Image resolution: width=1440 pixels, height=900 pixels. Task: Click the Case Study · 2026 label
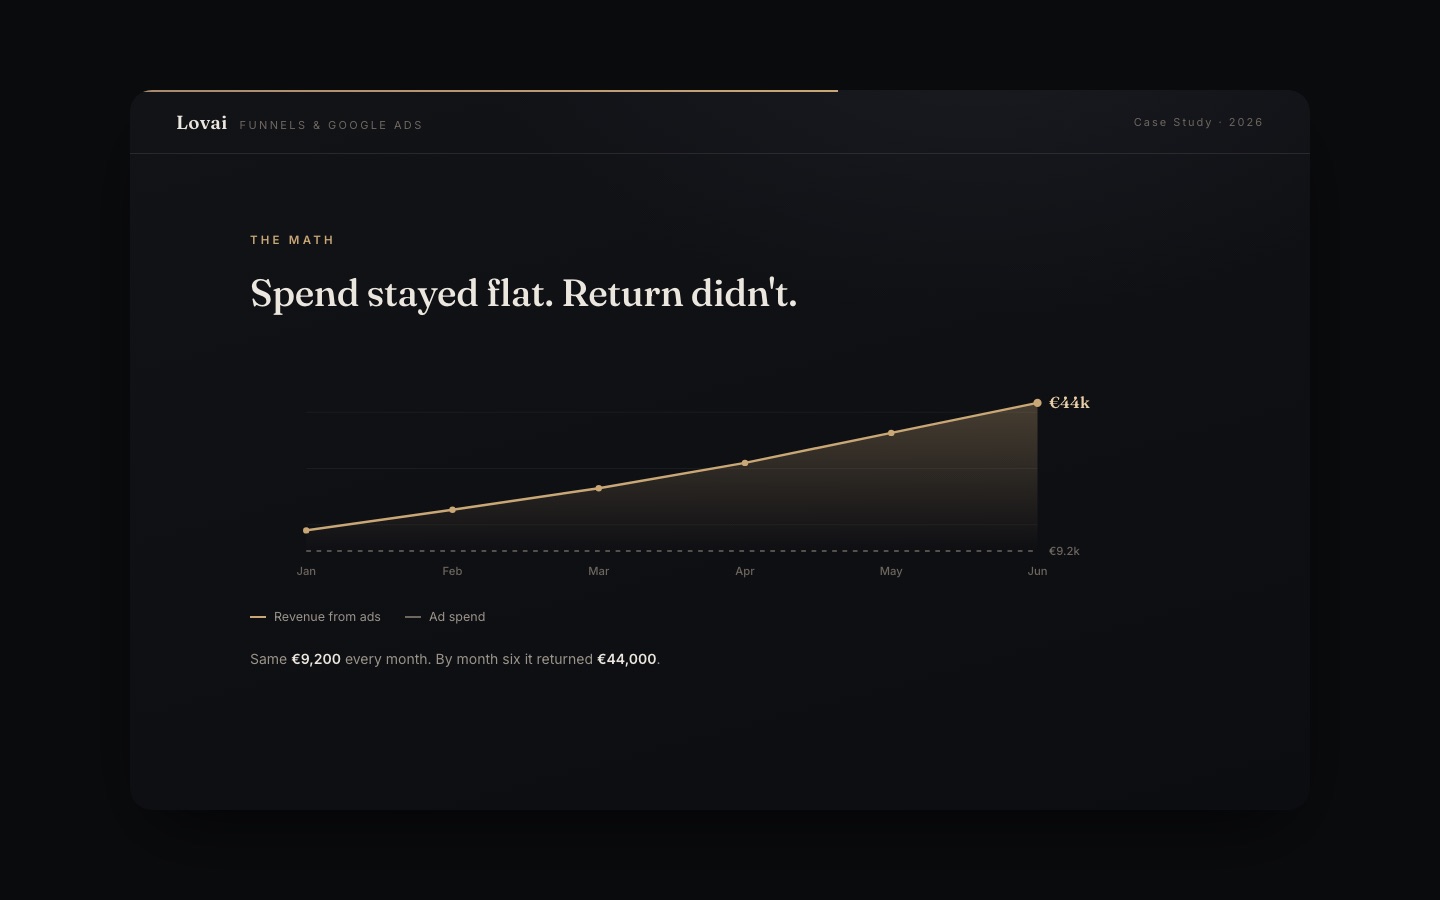[1198, 122]
